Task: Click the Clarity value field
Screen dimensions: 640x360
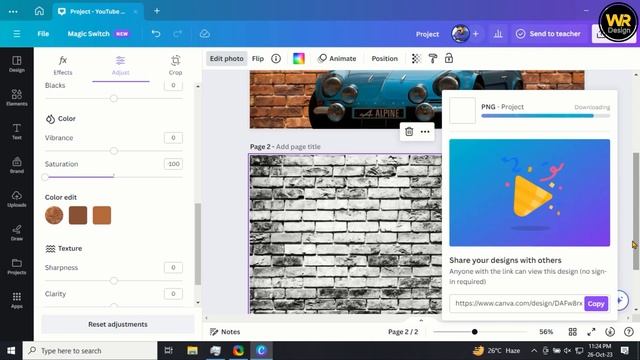Action: (173, 293)
